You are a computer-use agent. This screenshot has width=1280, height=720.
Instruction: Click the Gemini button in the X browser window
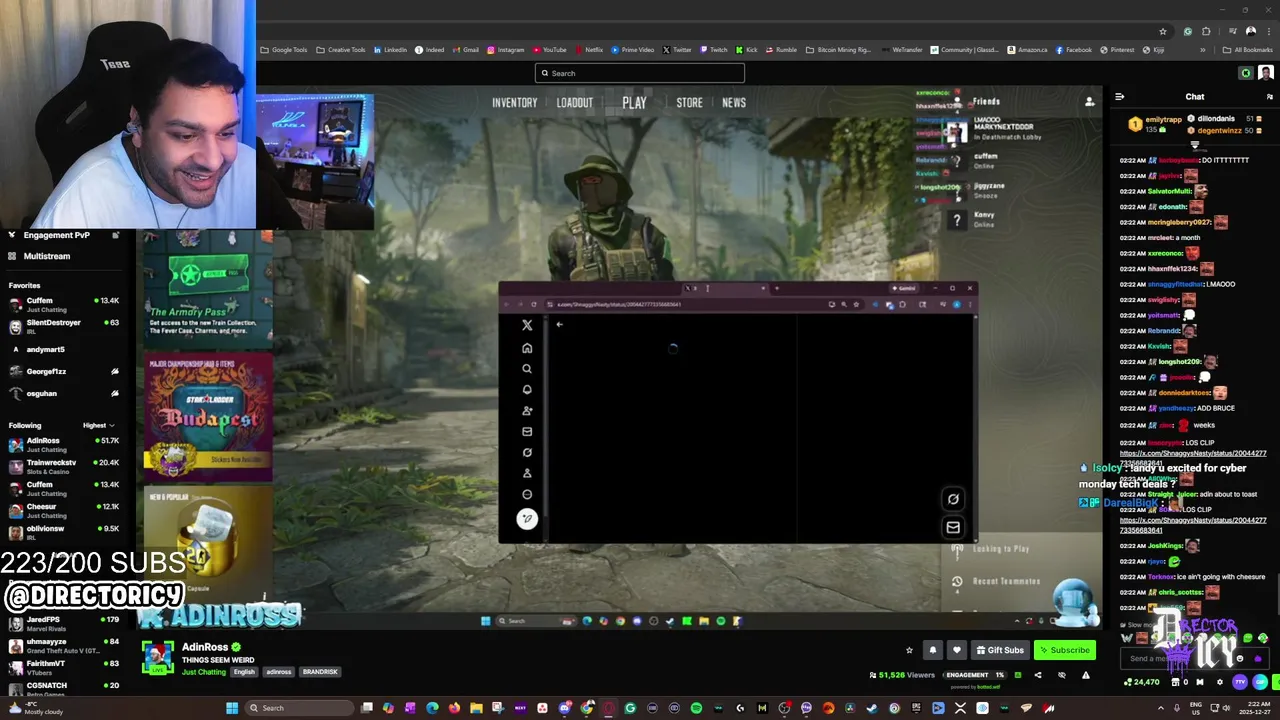pos(905,288)
